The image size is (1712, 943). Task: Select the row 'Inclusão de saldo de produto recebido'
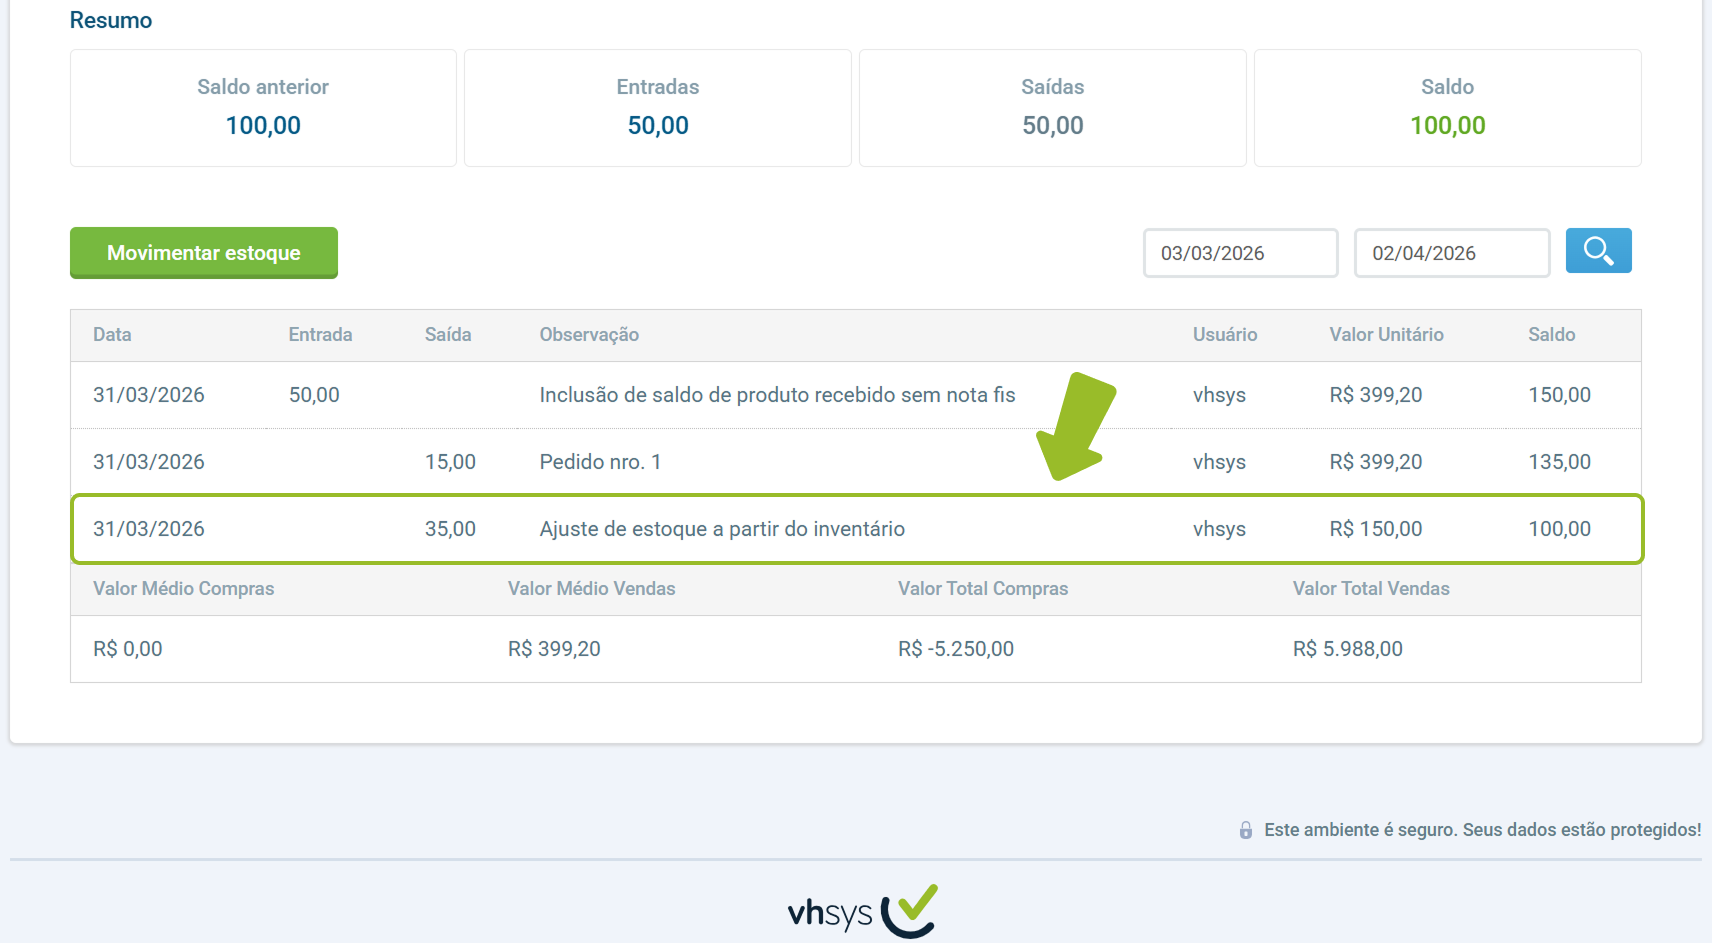click(x=856, y=395)
